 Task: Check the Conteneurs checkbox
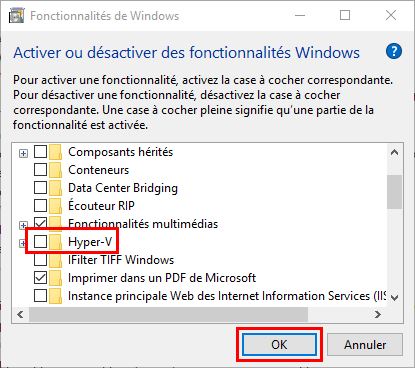tap(40, 170)
